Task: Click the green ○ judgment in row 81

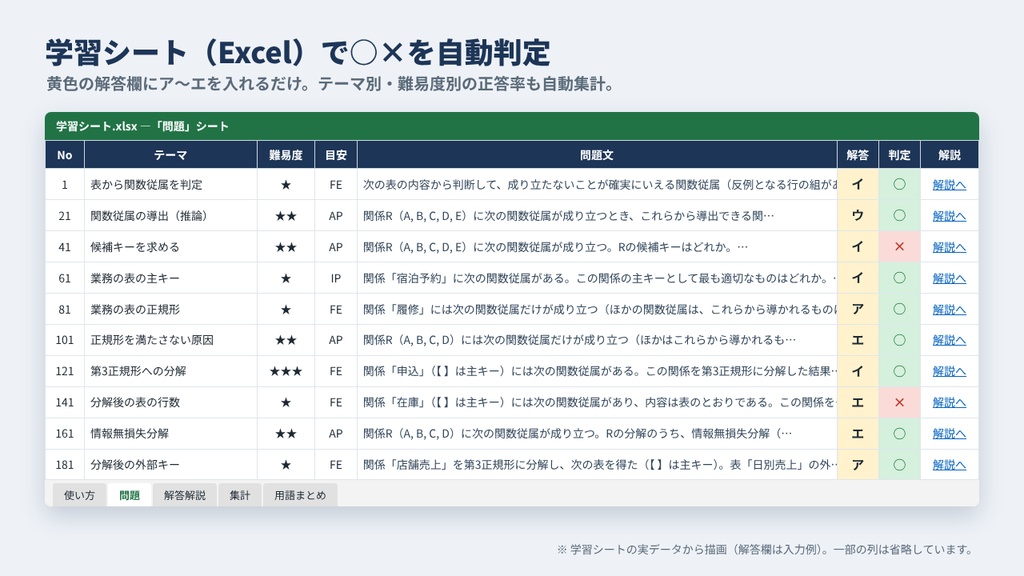Action: click(x=899, y=310)
